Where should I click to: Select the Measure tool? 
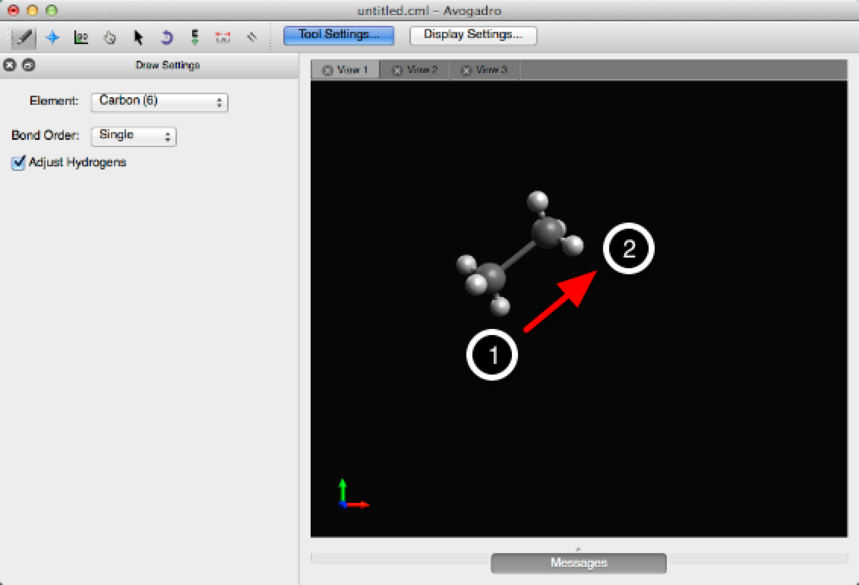(x=223, y=37)
